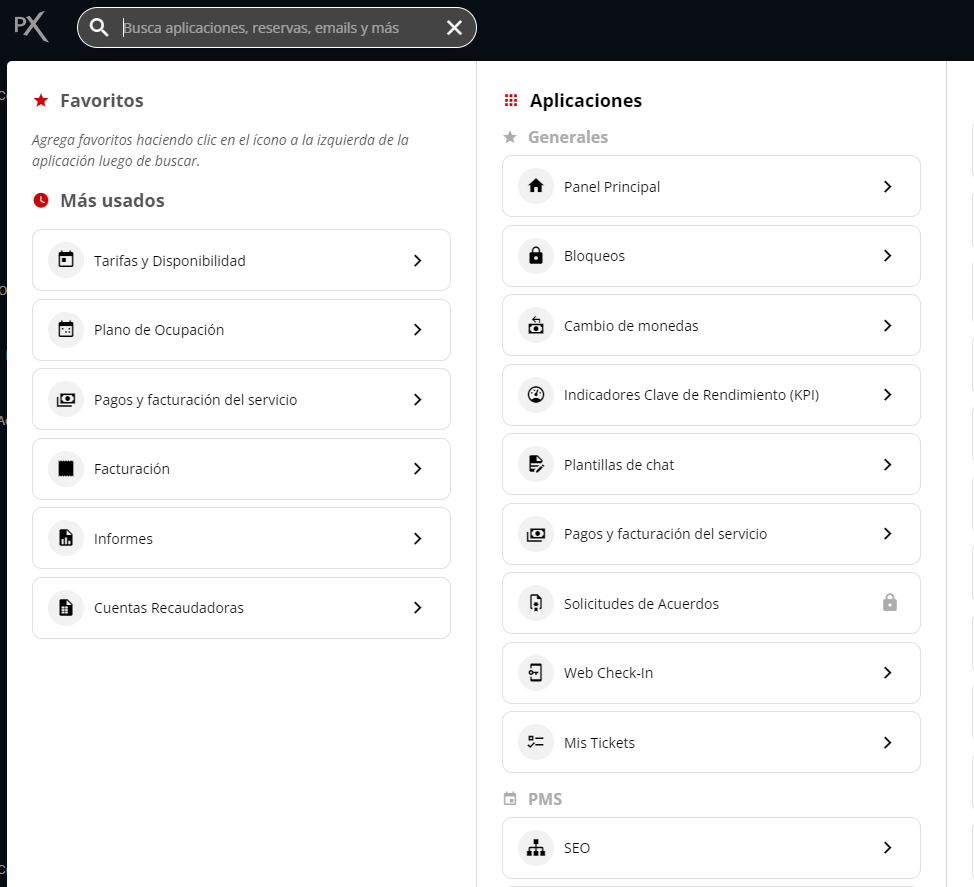Viewport: 974px width, 887px height.
Task: Click the KPI gauge icon
Action: click(x=536, y=395)
